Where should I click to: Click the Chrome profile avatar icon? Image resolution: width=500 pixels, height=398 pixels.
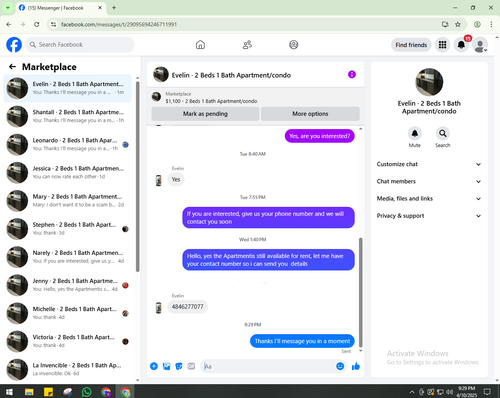coord(477,24)
